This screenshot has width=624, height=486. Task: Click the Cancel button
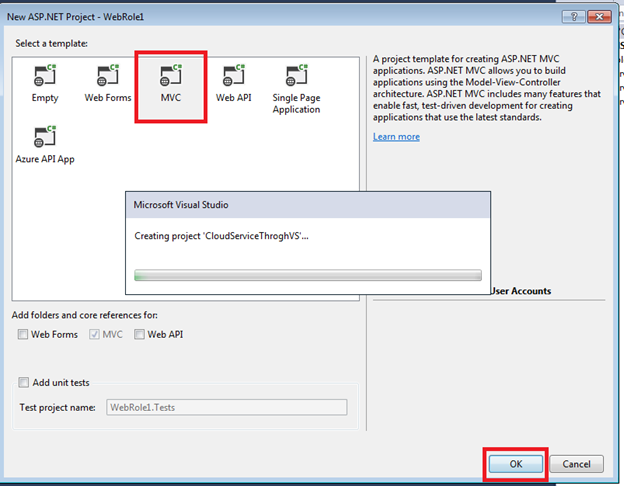[x=576, y=464]
